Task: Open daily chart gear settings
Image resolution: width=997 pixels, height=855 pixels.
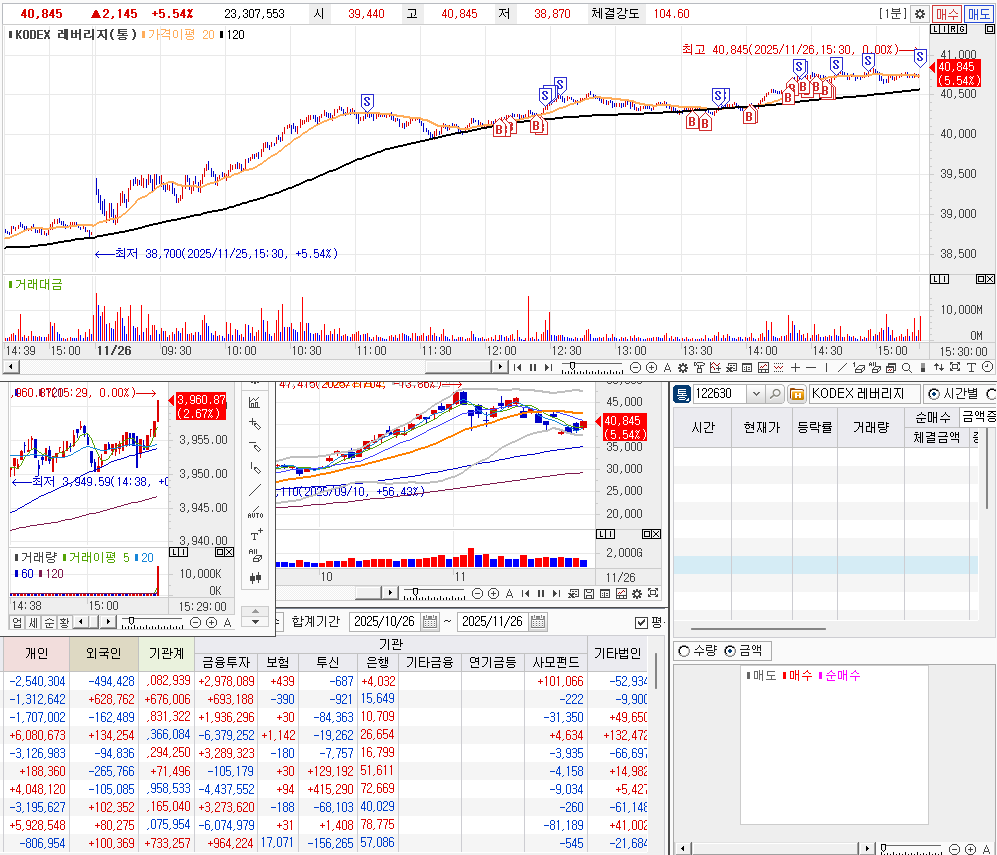Action: click(x=636, y=594)
